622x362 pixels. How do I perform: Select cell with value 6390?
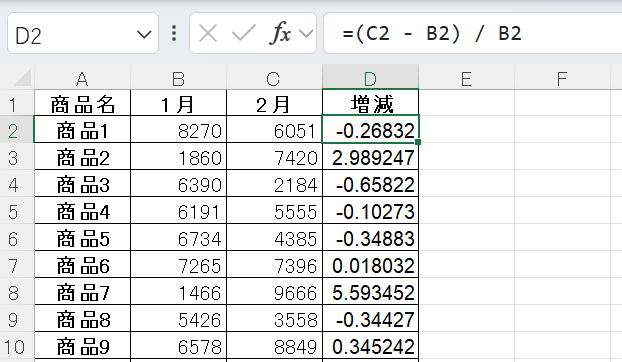coord(179,184)
